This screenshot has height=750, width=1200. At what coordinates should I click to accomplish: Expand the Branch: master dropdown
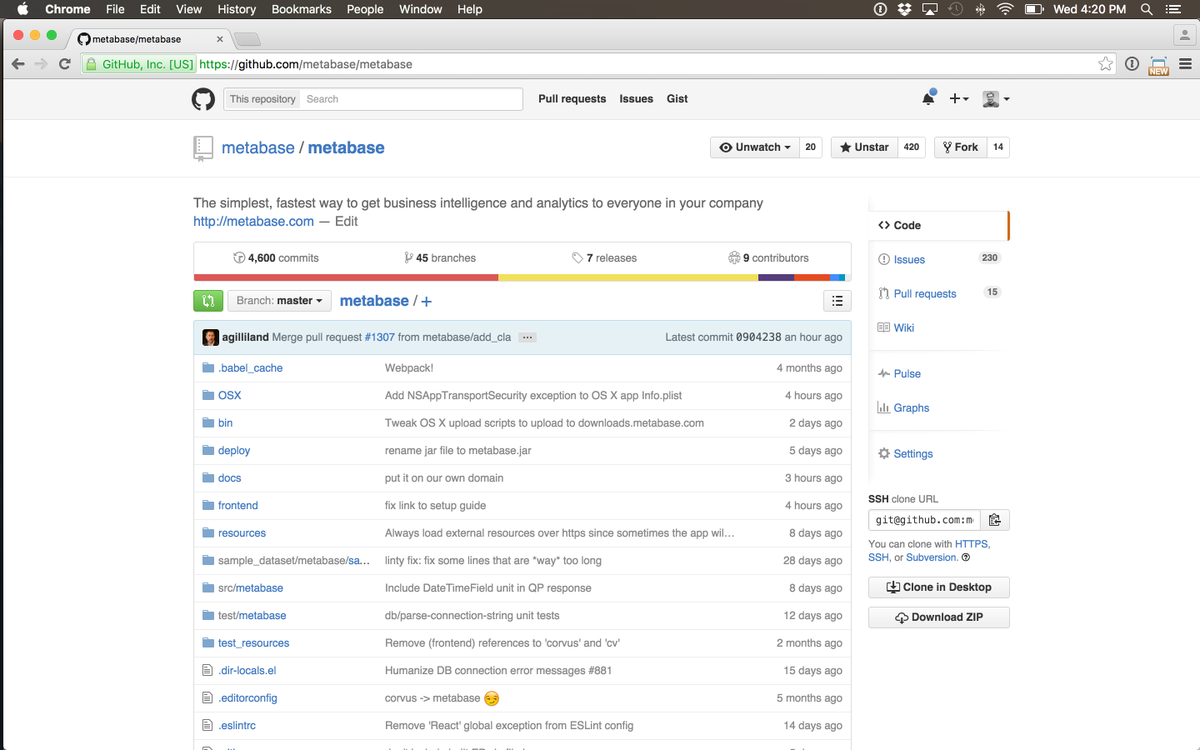click(280, 300)
